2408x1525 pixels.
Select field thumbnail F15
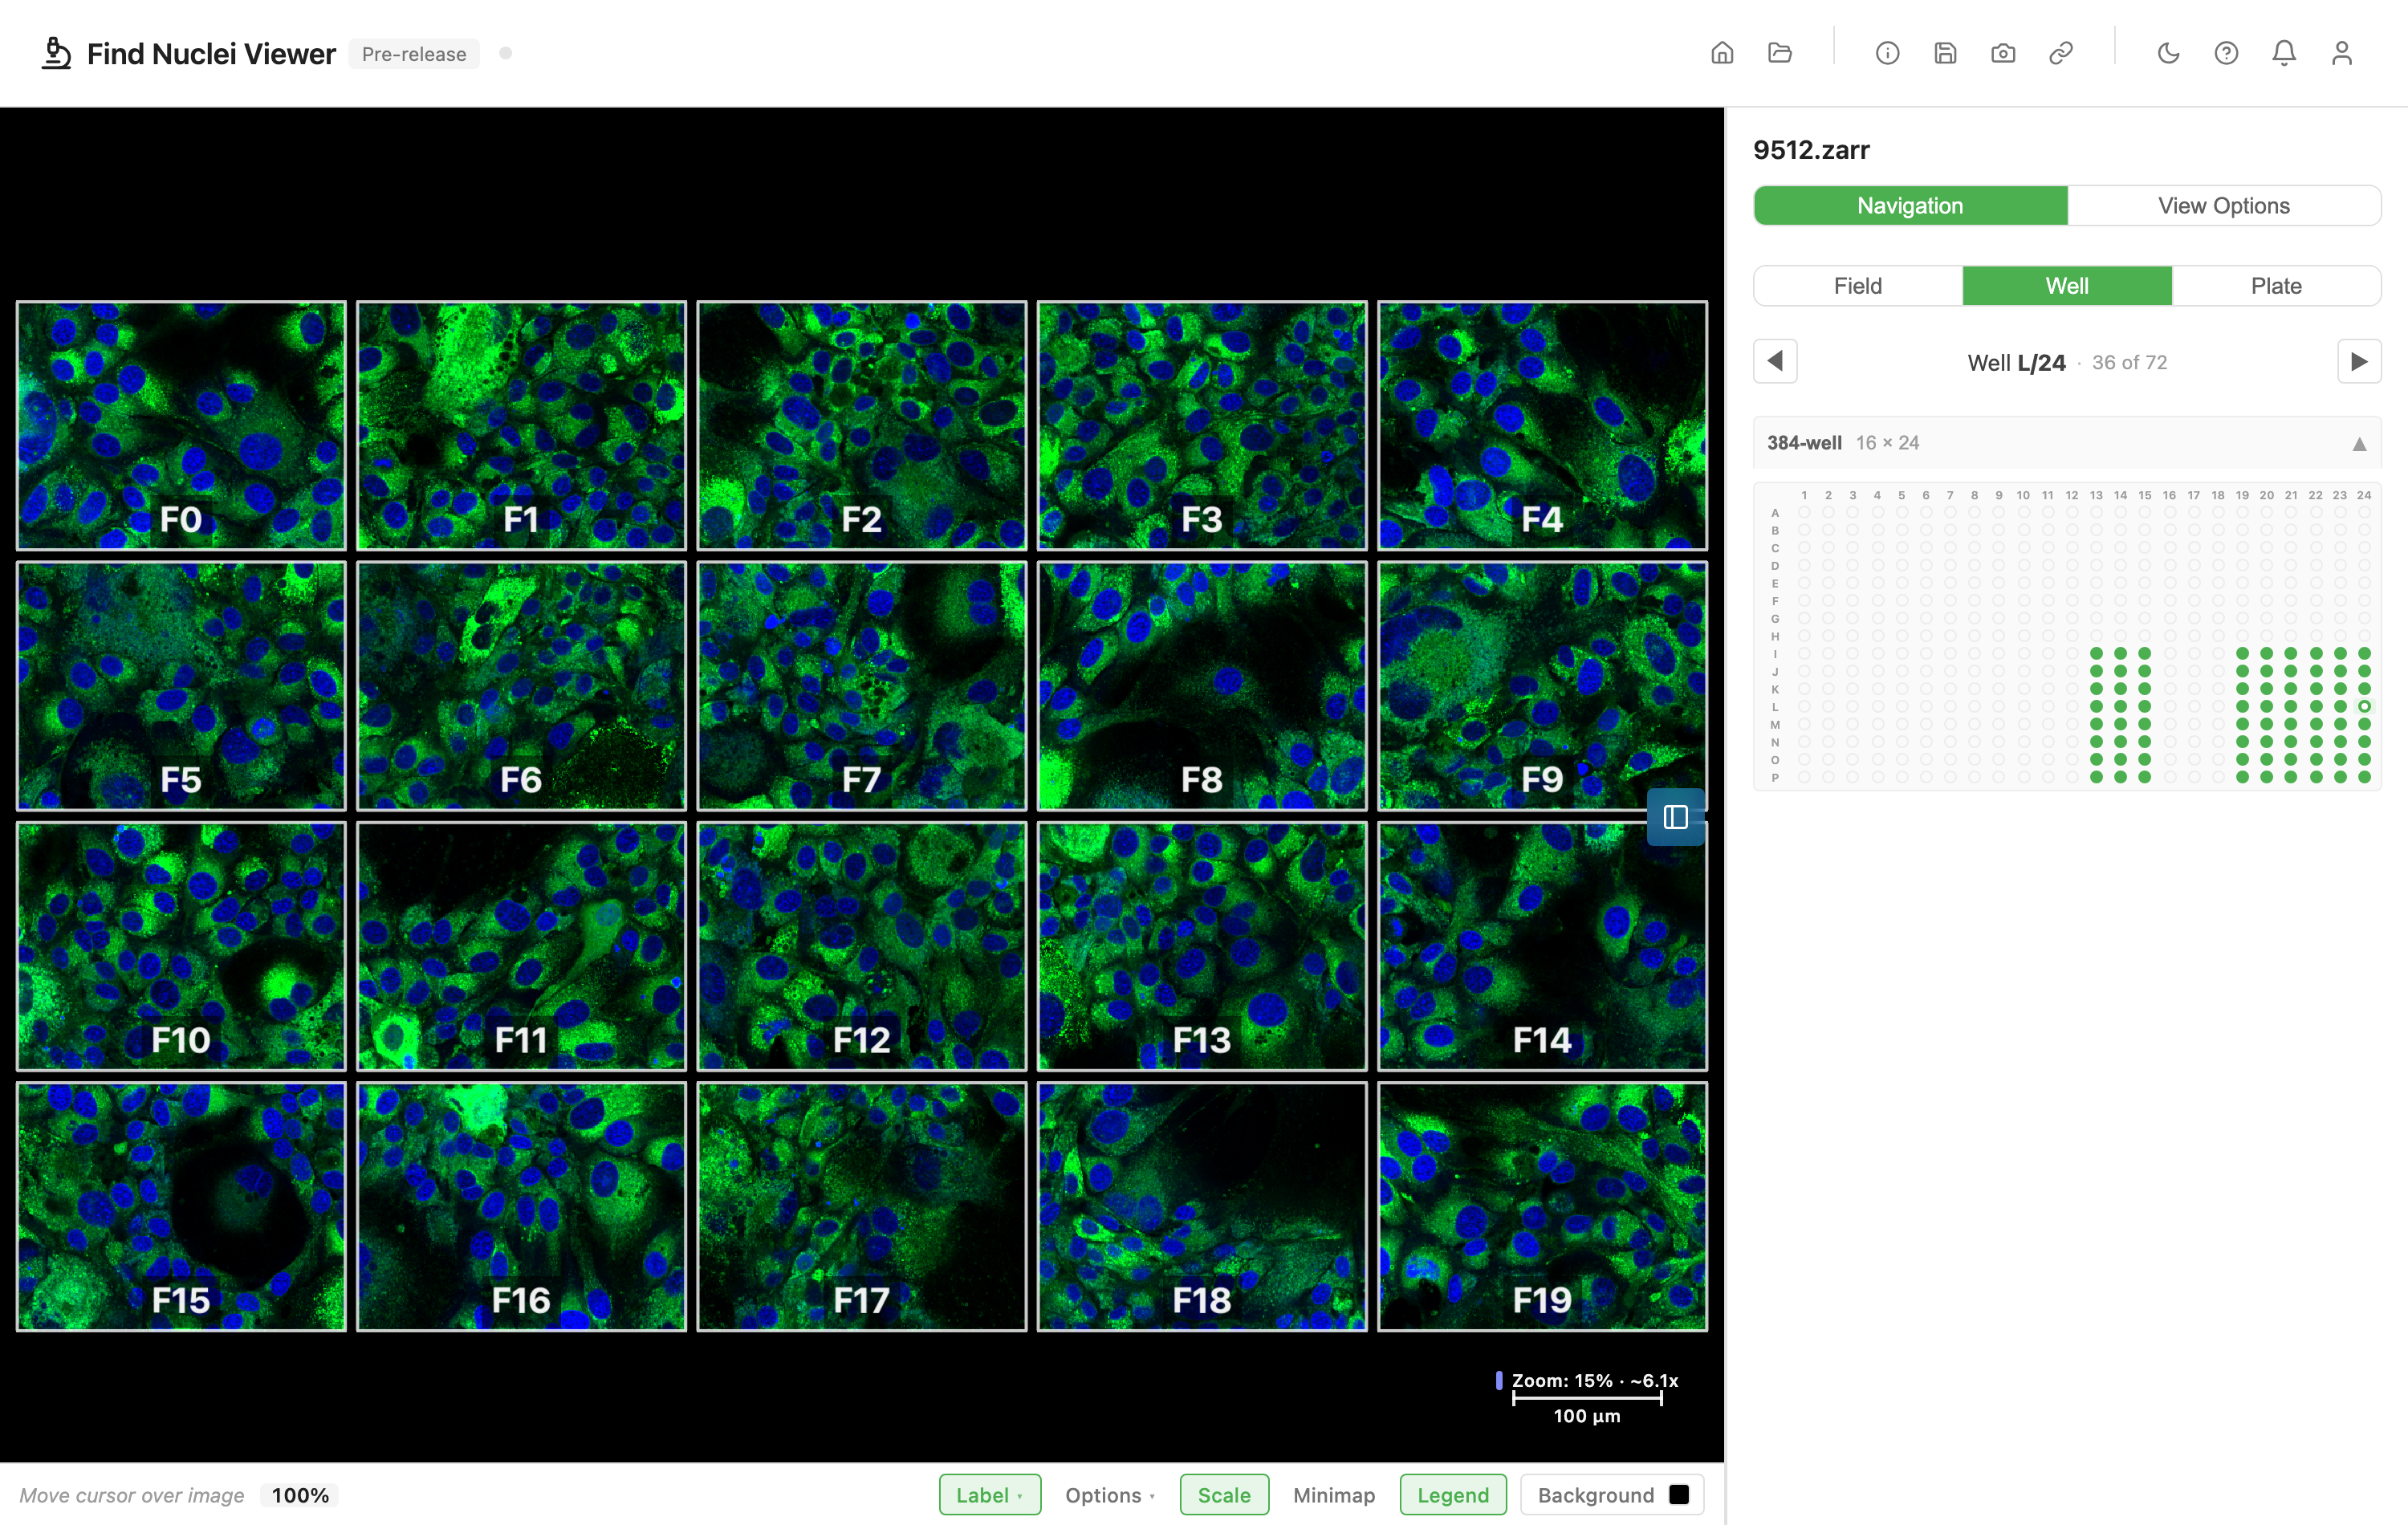(181, 1206)
